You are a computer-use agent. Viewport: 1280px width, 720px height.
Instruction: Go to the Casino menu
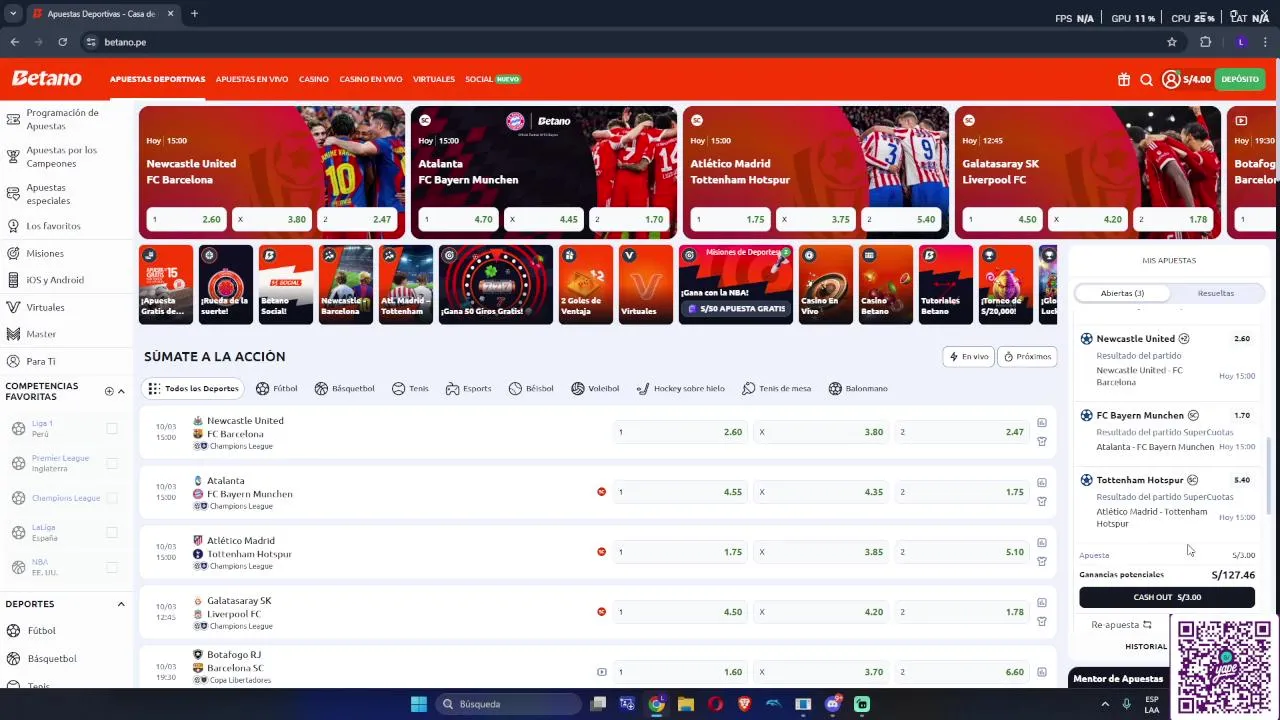[x=314, y=79]
